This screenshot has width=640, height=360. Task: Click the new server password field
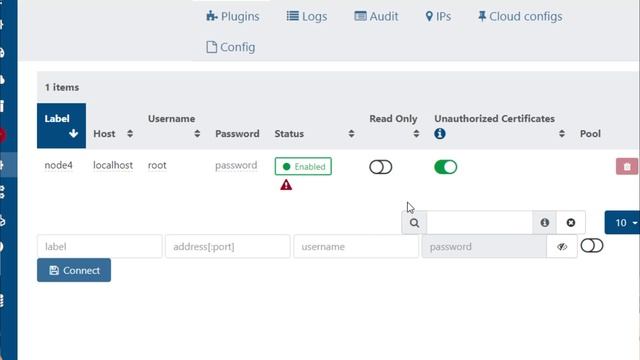(x=484, y=247)
